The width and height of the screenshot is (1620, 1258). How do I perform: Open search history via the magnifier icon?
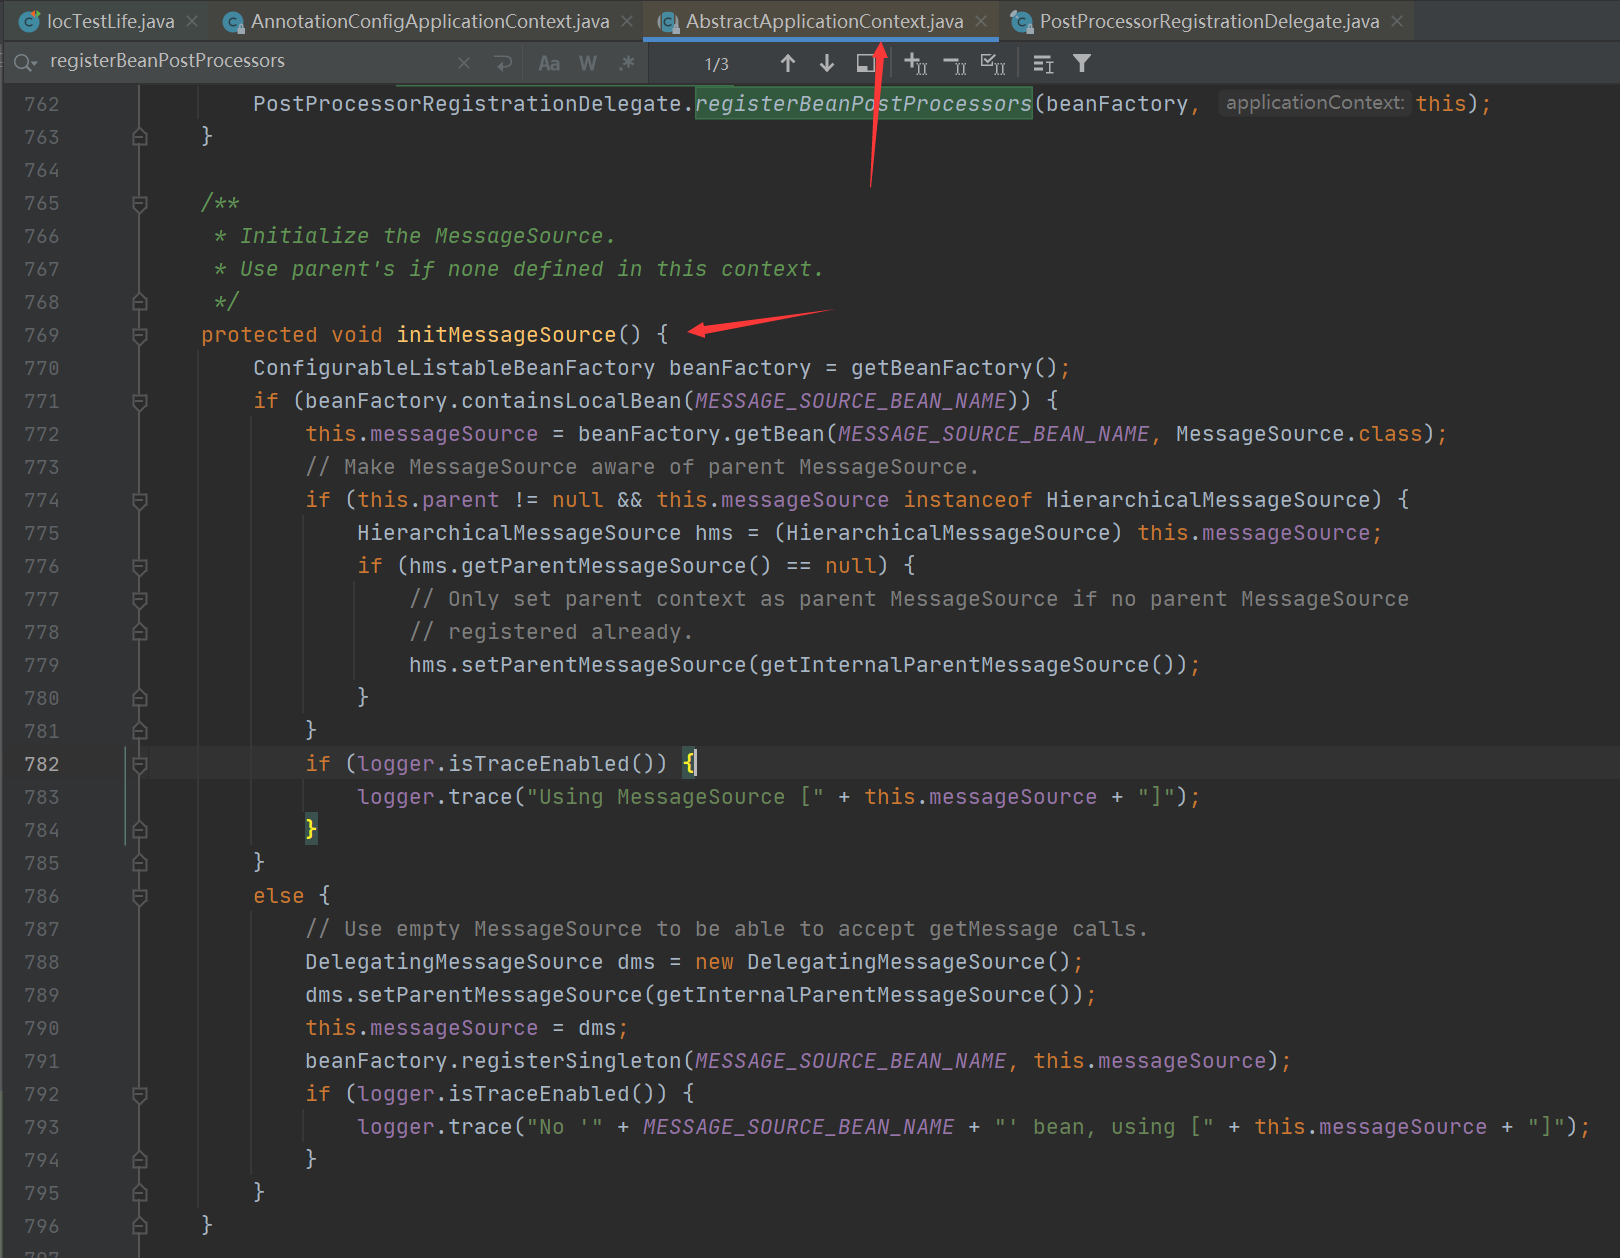pos(25,63)
